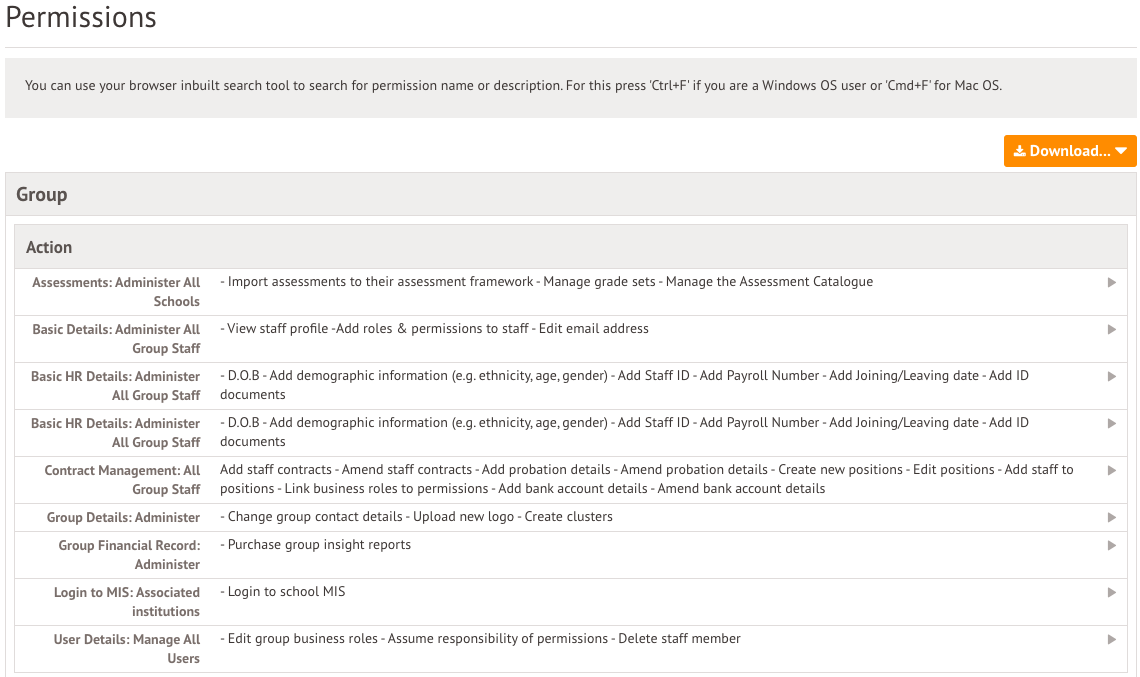
Task: Expand the Basic Details: Administer All Group Staff arrow
Action: [x=1112, y=329]
